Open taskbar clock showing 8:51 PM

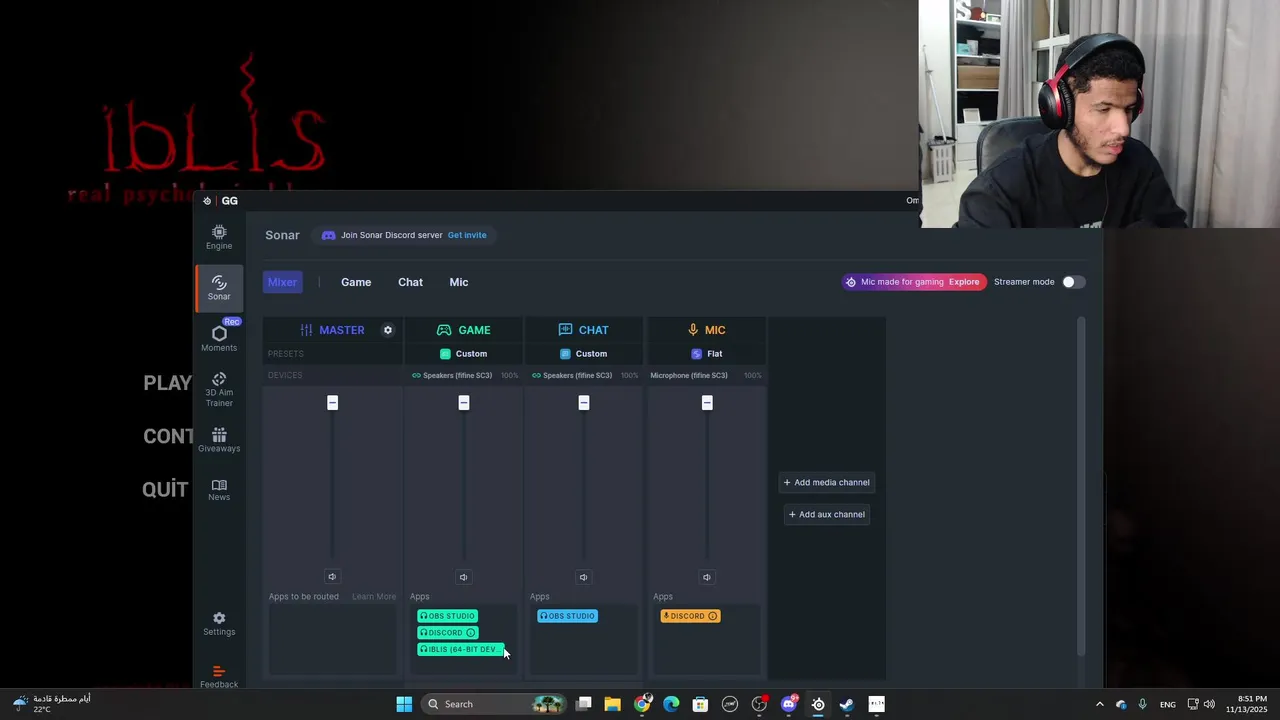coord(1246,704)
